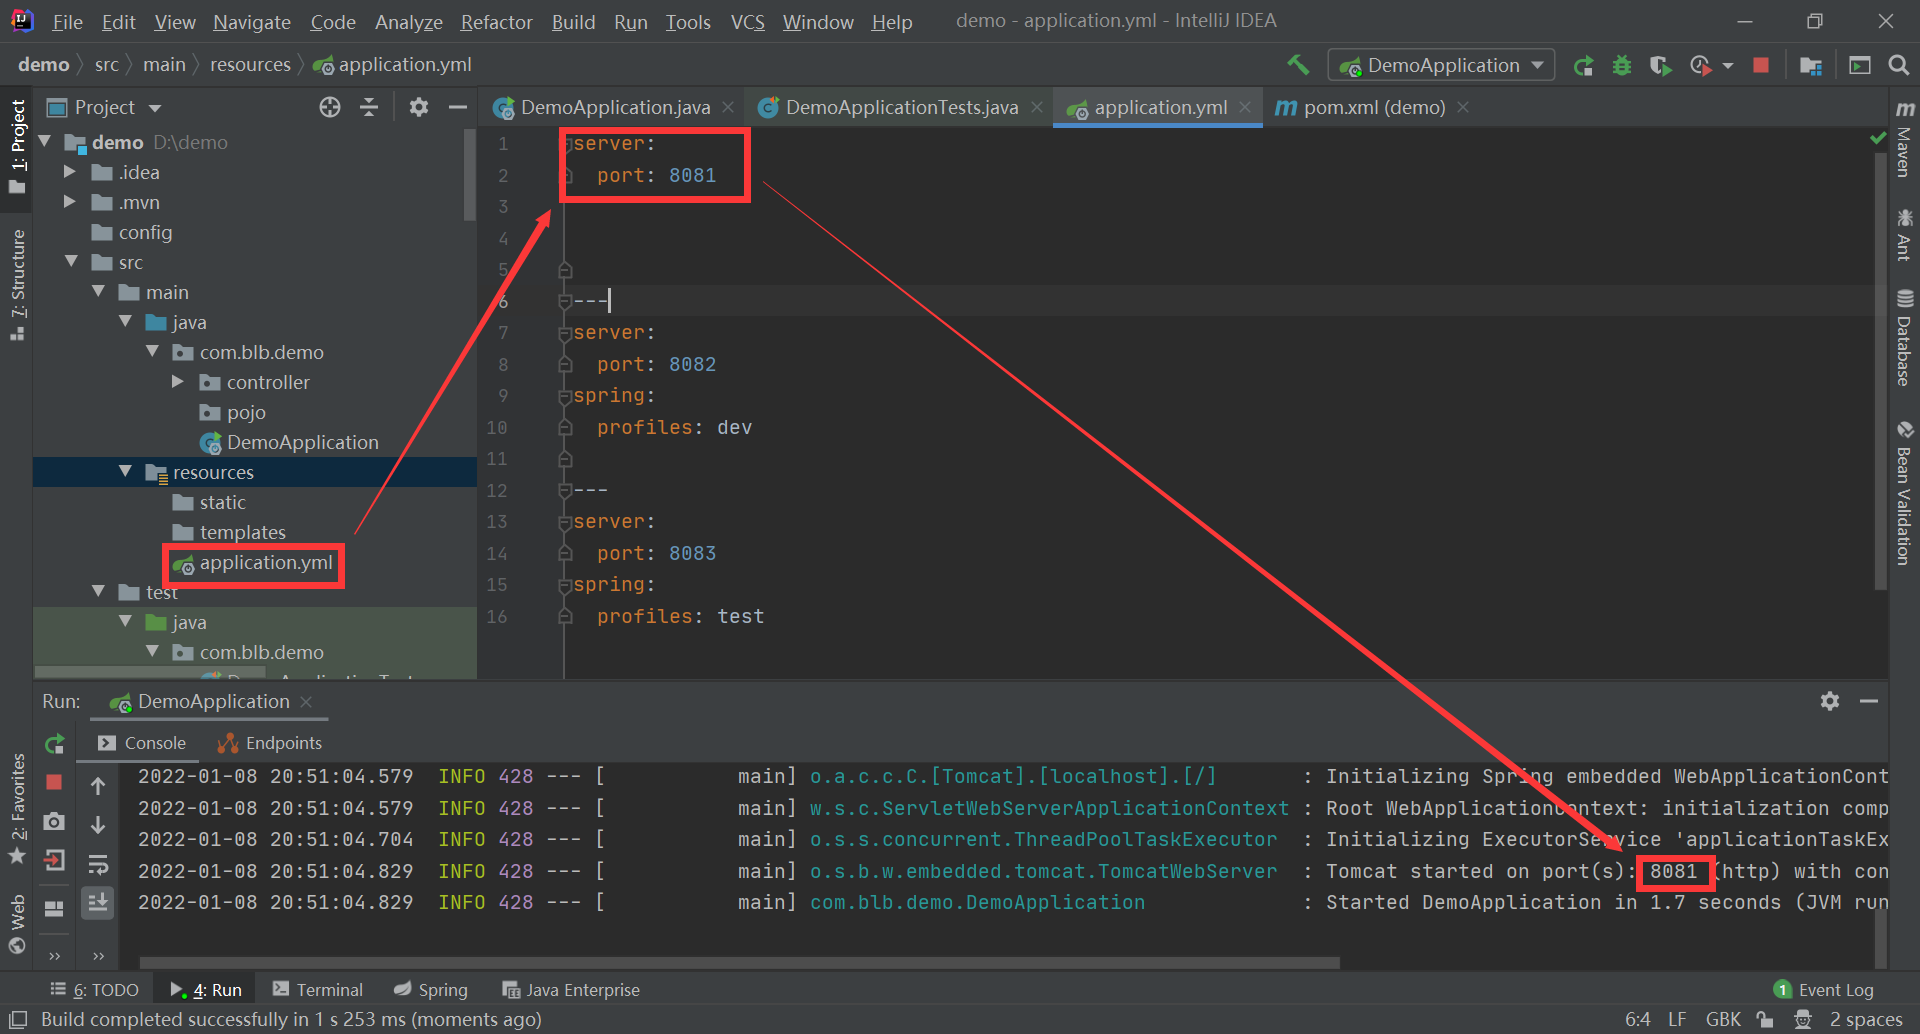Run with Coverage icon in toolbar
The height and width of the screenshot is (1034, 1920).
(x=1660, y=66)
